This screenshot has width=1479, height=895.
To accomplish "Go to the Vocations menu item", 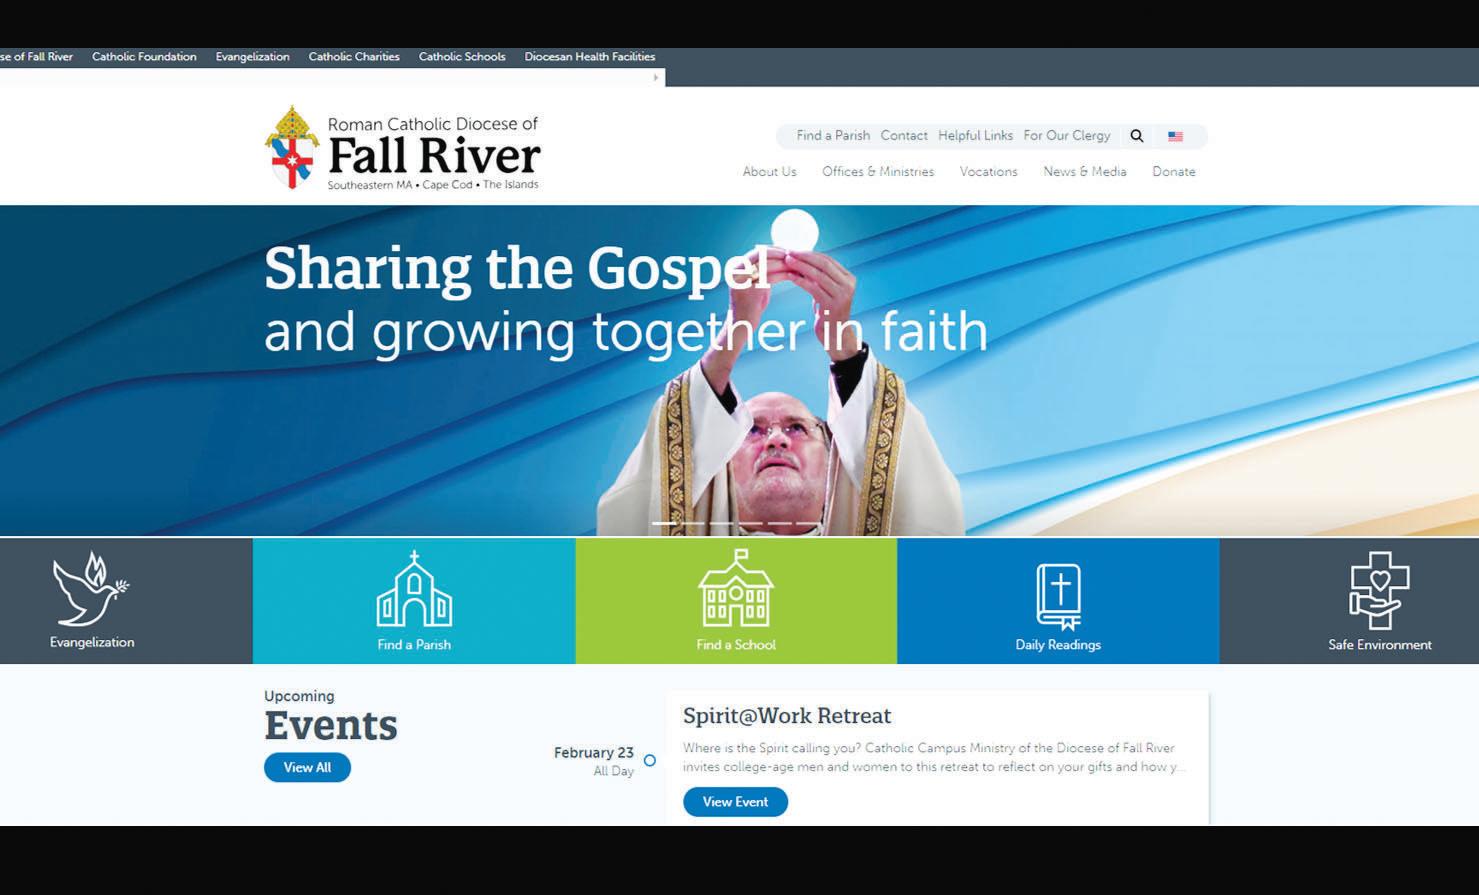I will 988,172.
